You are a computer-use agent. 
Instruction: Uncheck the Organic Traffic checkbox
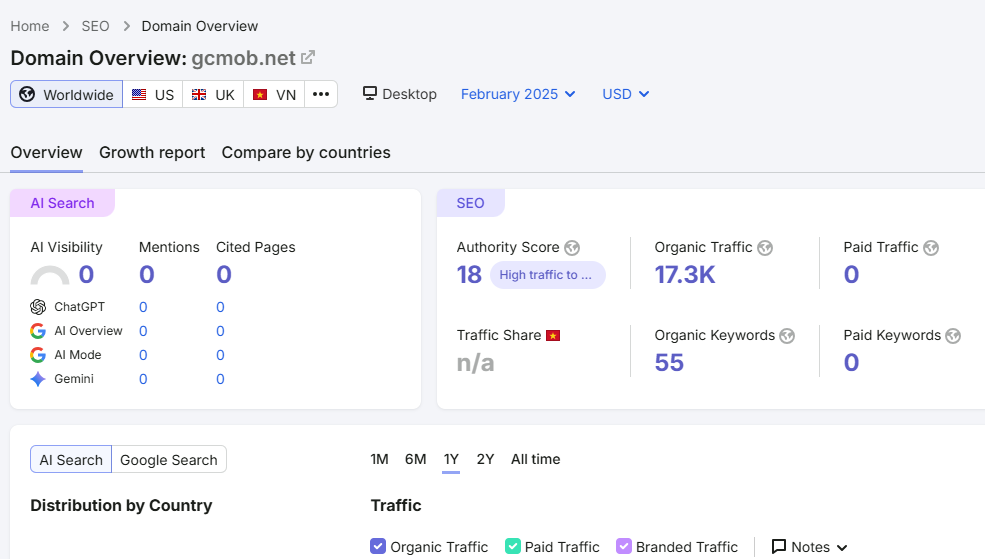pyautogui.click(x=378, y=546)
